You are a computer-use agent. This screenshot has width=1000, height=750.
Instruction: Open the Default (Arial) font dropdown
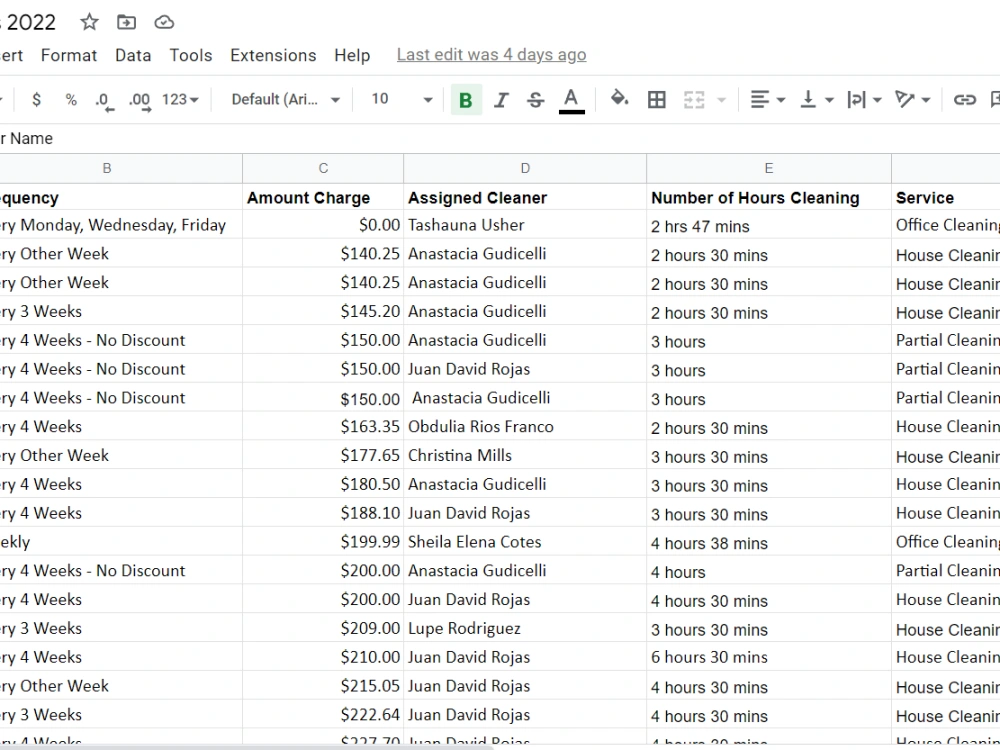click(x=285, y=99)
